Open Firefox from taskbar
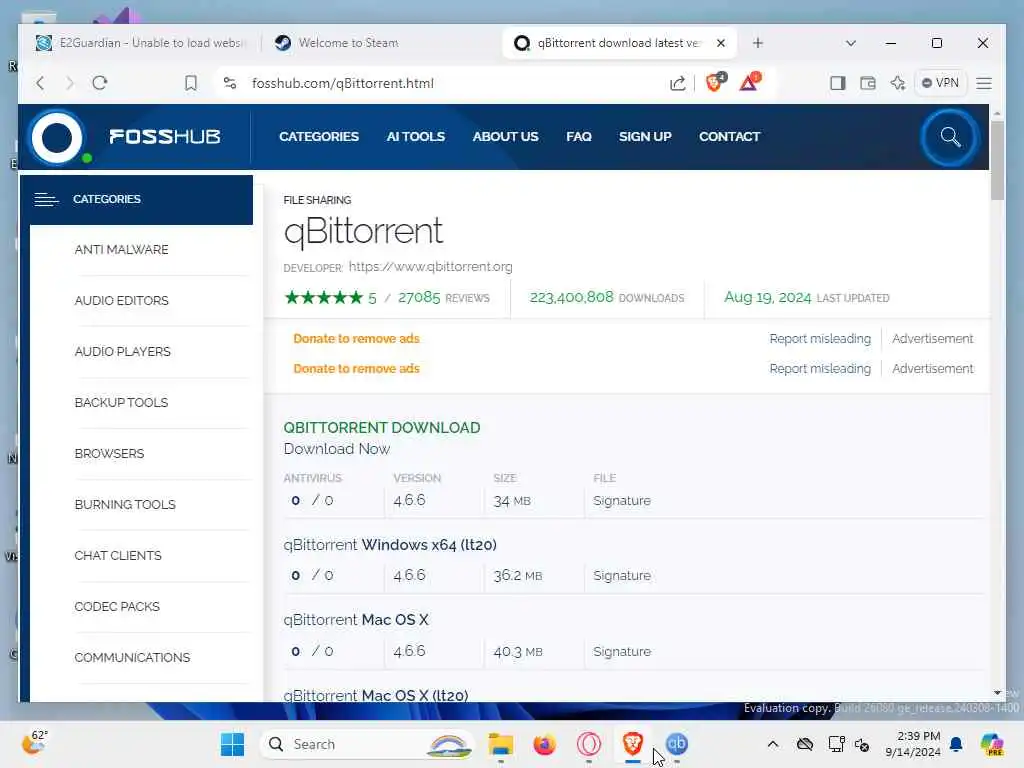 coord(544,744)
